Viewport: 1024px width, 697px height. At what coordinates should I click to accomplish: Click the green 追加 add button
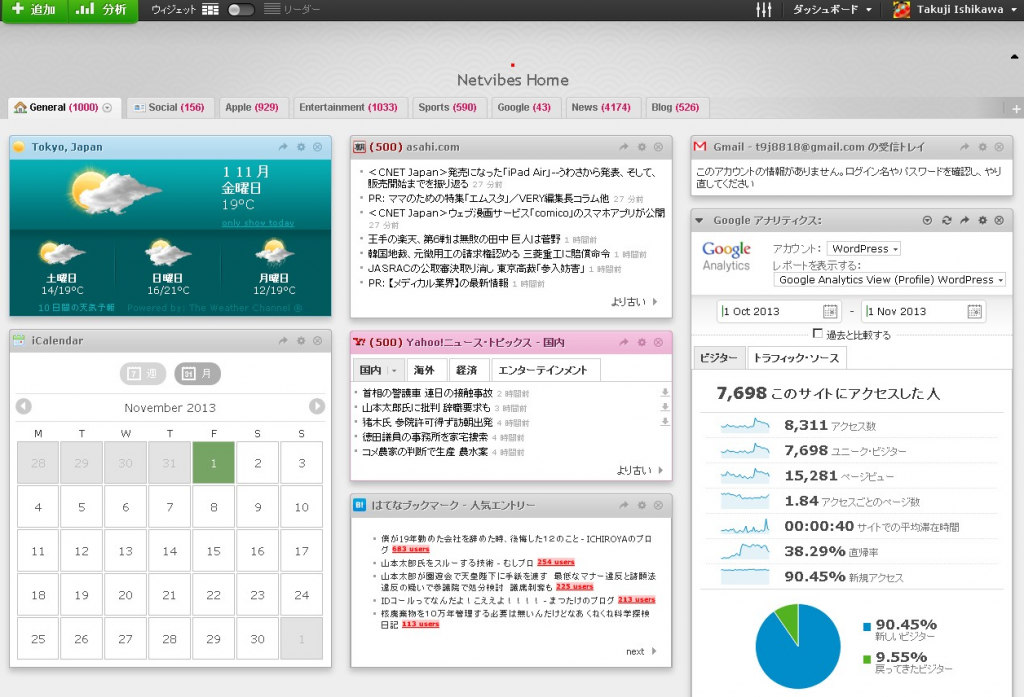pos(33,10)
